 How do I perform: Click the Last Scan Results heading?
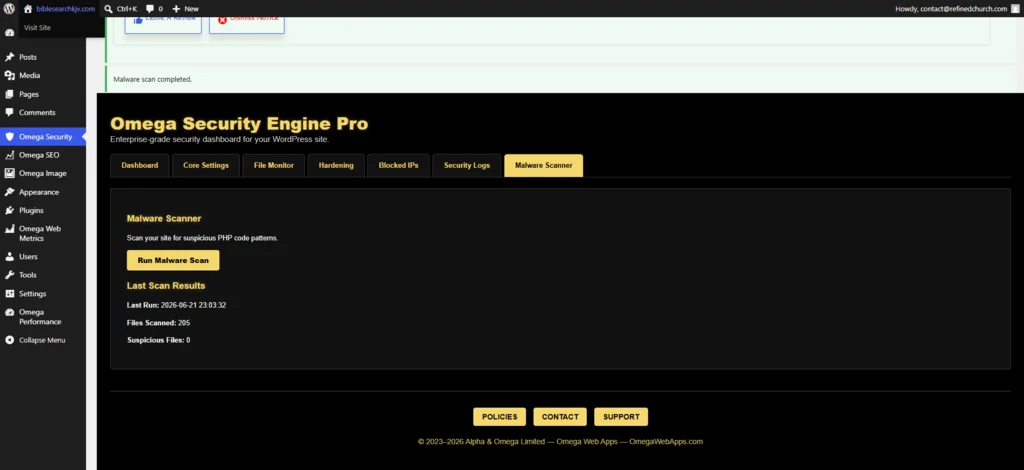click(x=166, y=285)
